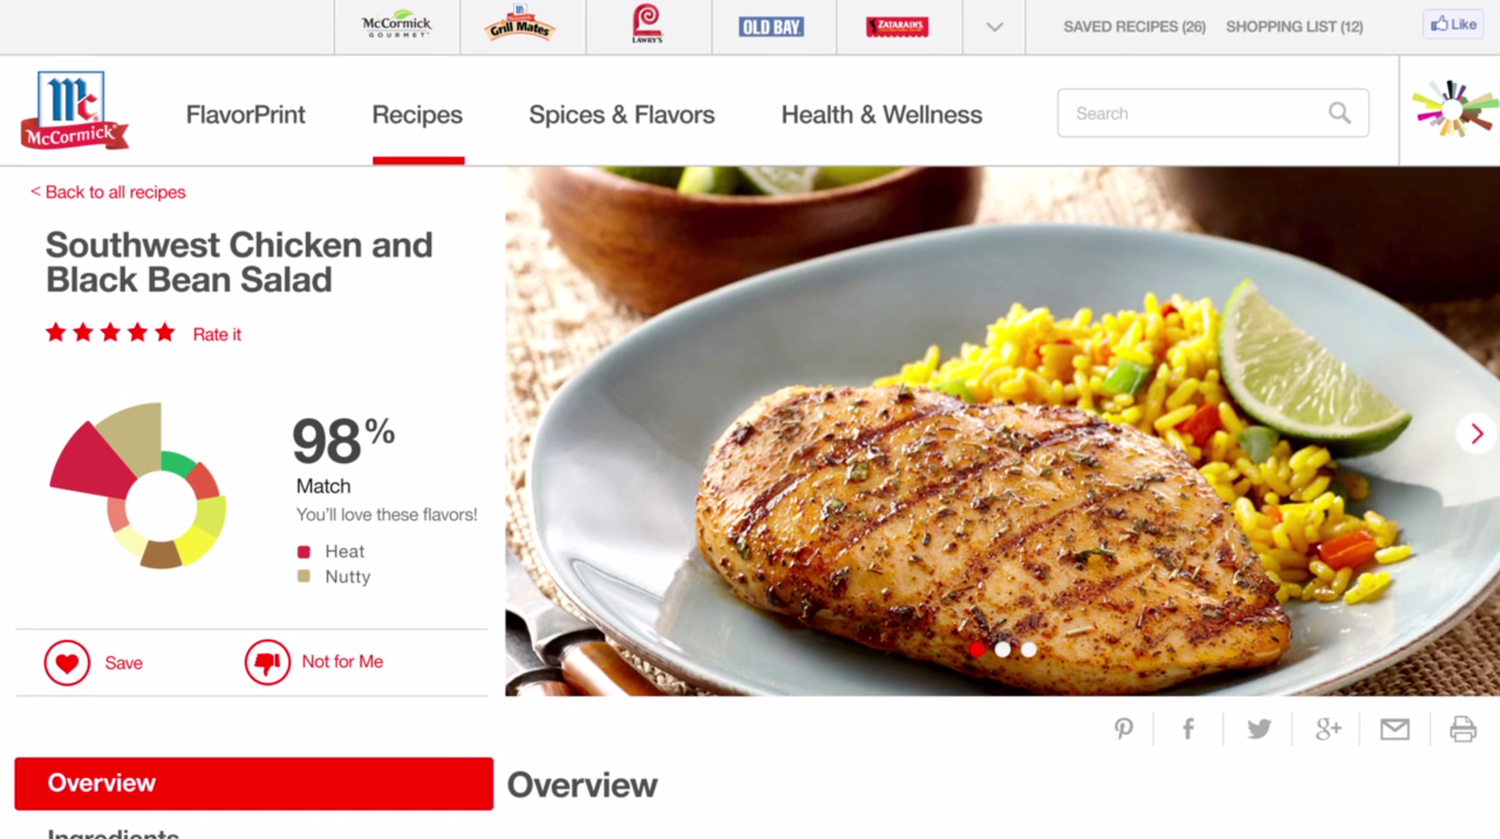
Task: Set a five-star rating
Action: point(165,333)
